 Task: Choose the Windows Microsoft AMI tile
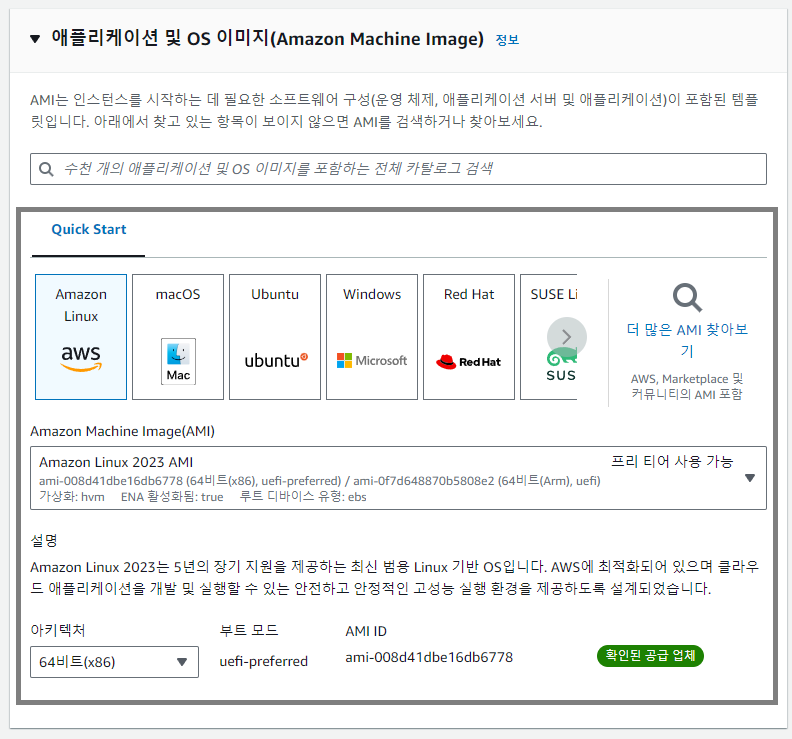coord(372,337)
